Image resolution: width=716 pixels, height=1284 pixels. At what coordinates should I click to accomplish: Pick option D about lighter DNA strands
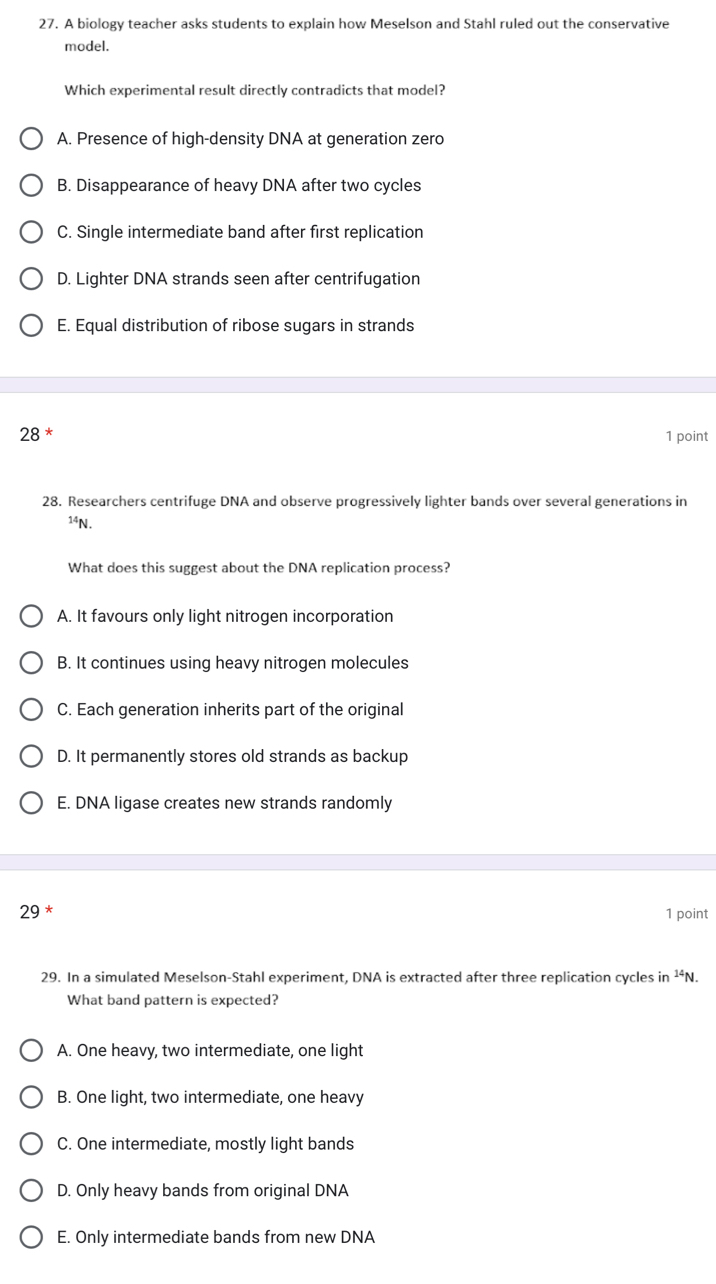[x=31, y=278]
